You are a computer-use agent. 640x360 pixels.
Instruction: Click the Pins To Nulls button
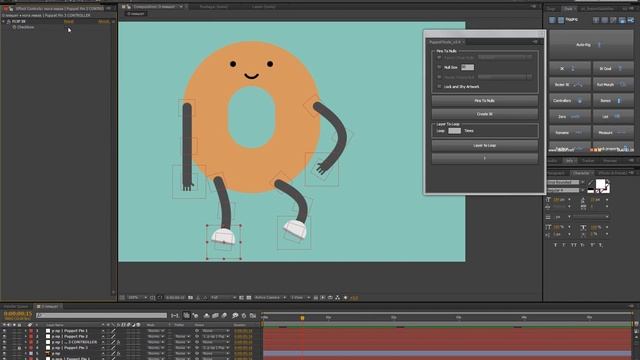484,100
